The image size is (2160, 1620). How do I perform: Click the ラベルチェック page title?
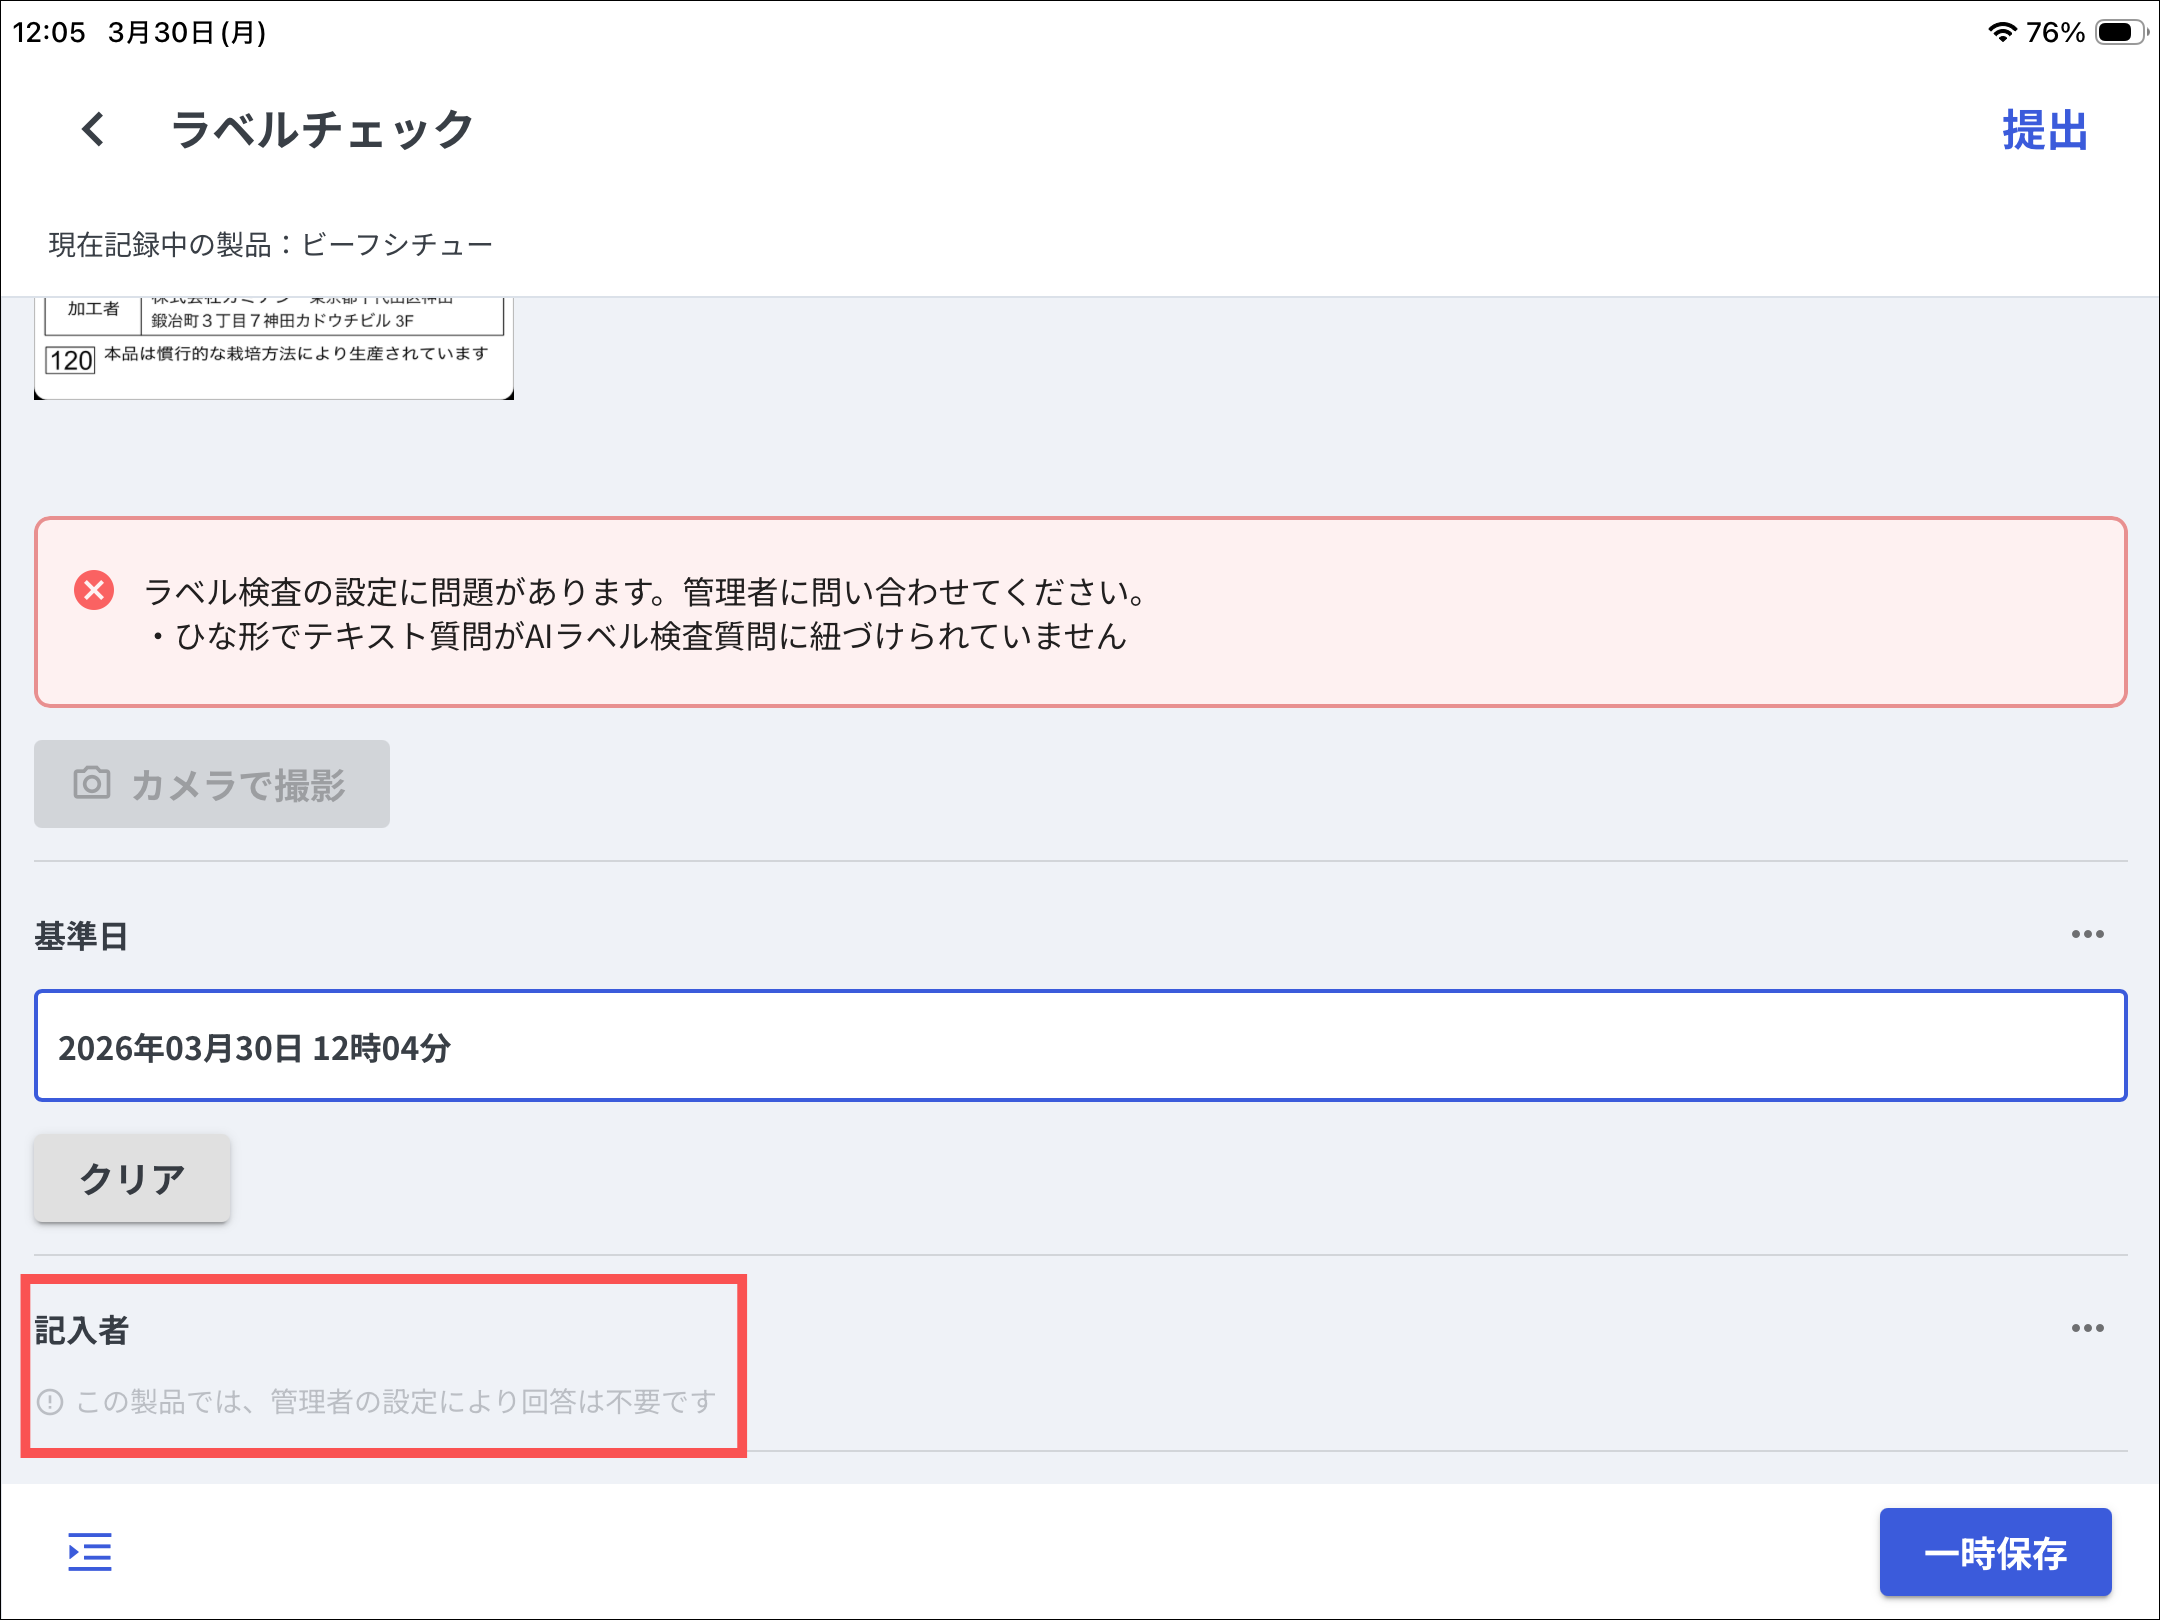tap(322, 130)
